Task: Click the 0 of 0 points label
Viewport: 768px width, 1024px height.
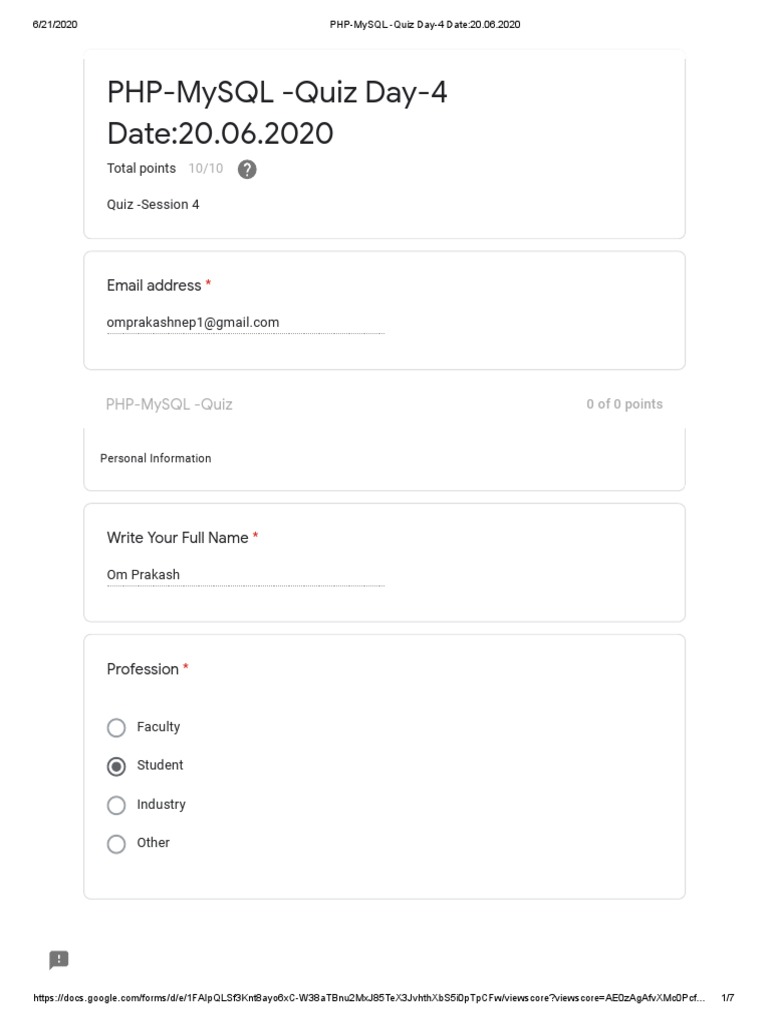Action: (x=624, y=404)
